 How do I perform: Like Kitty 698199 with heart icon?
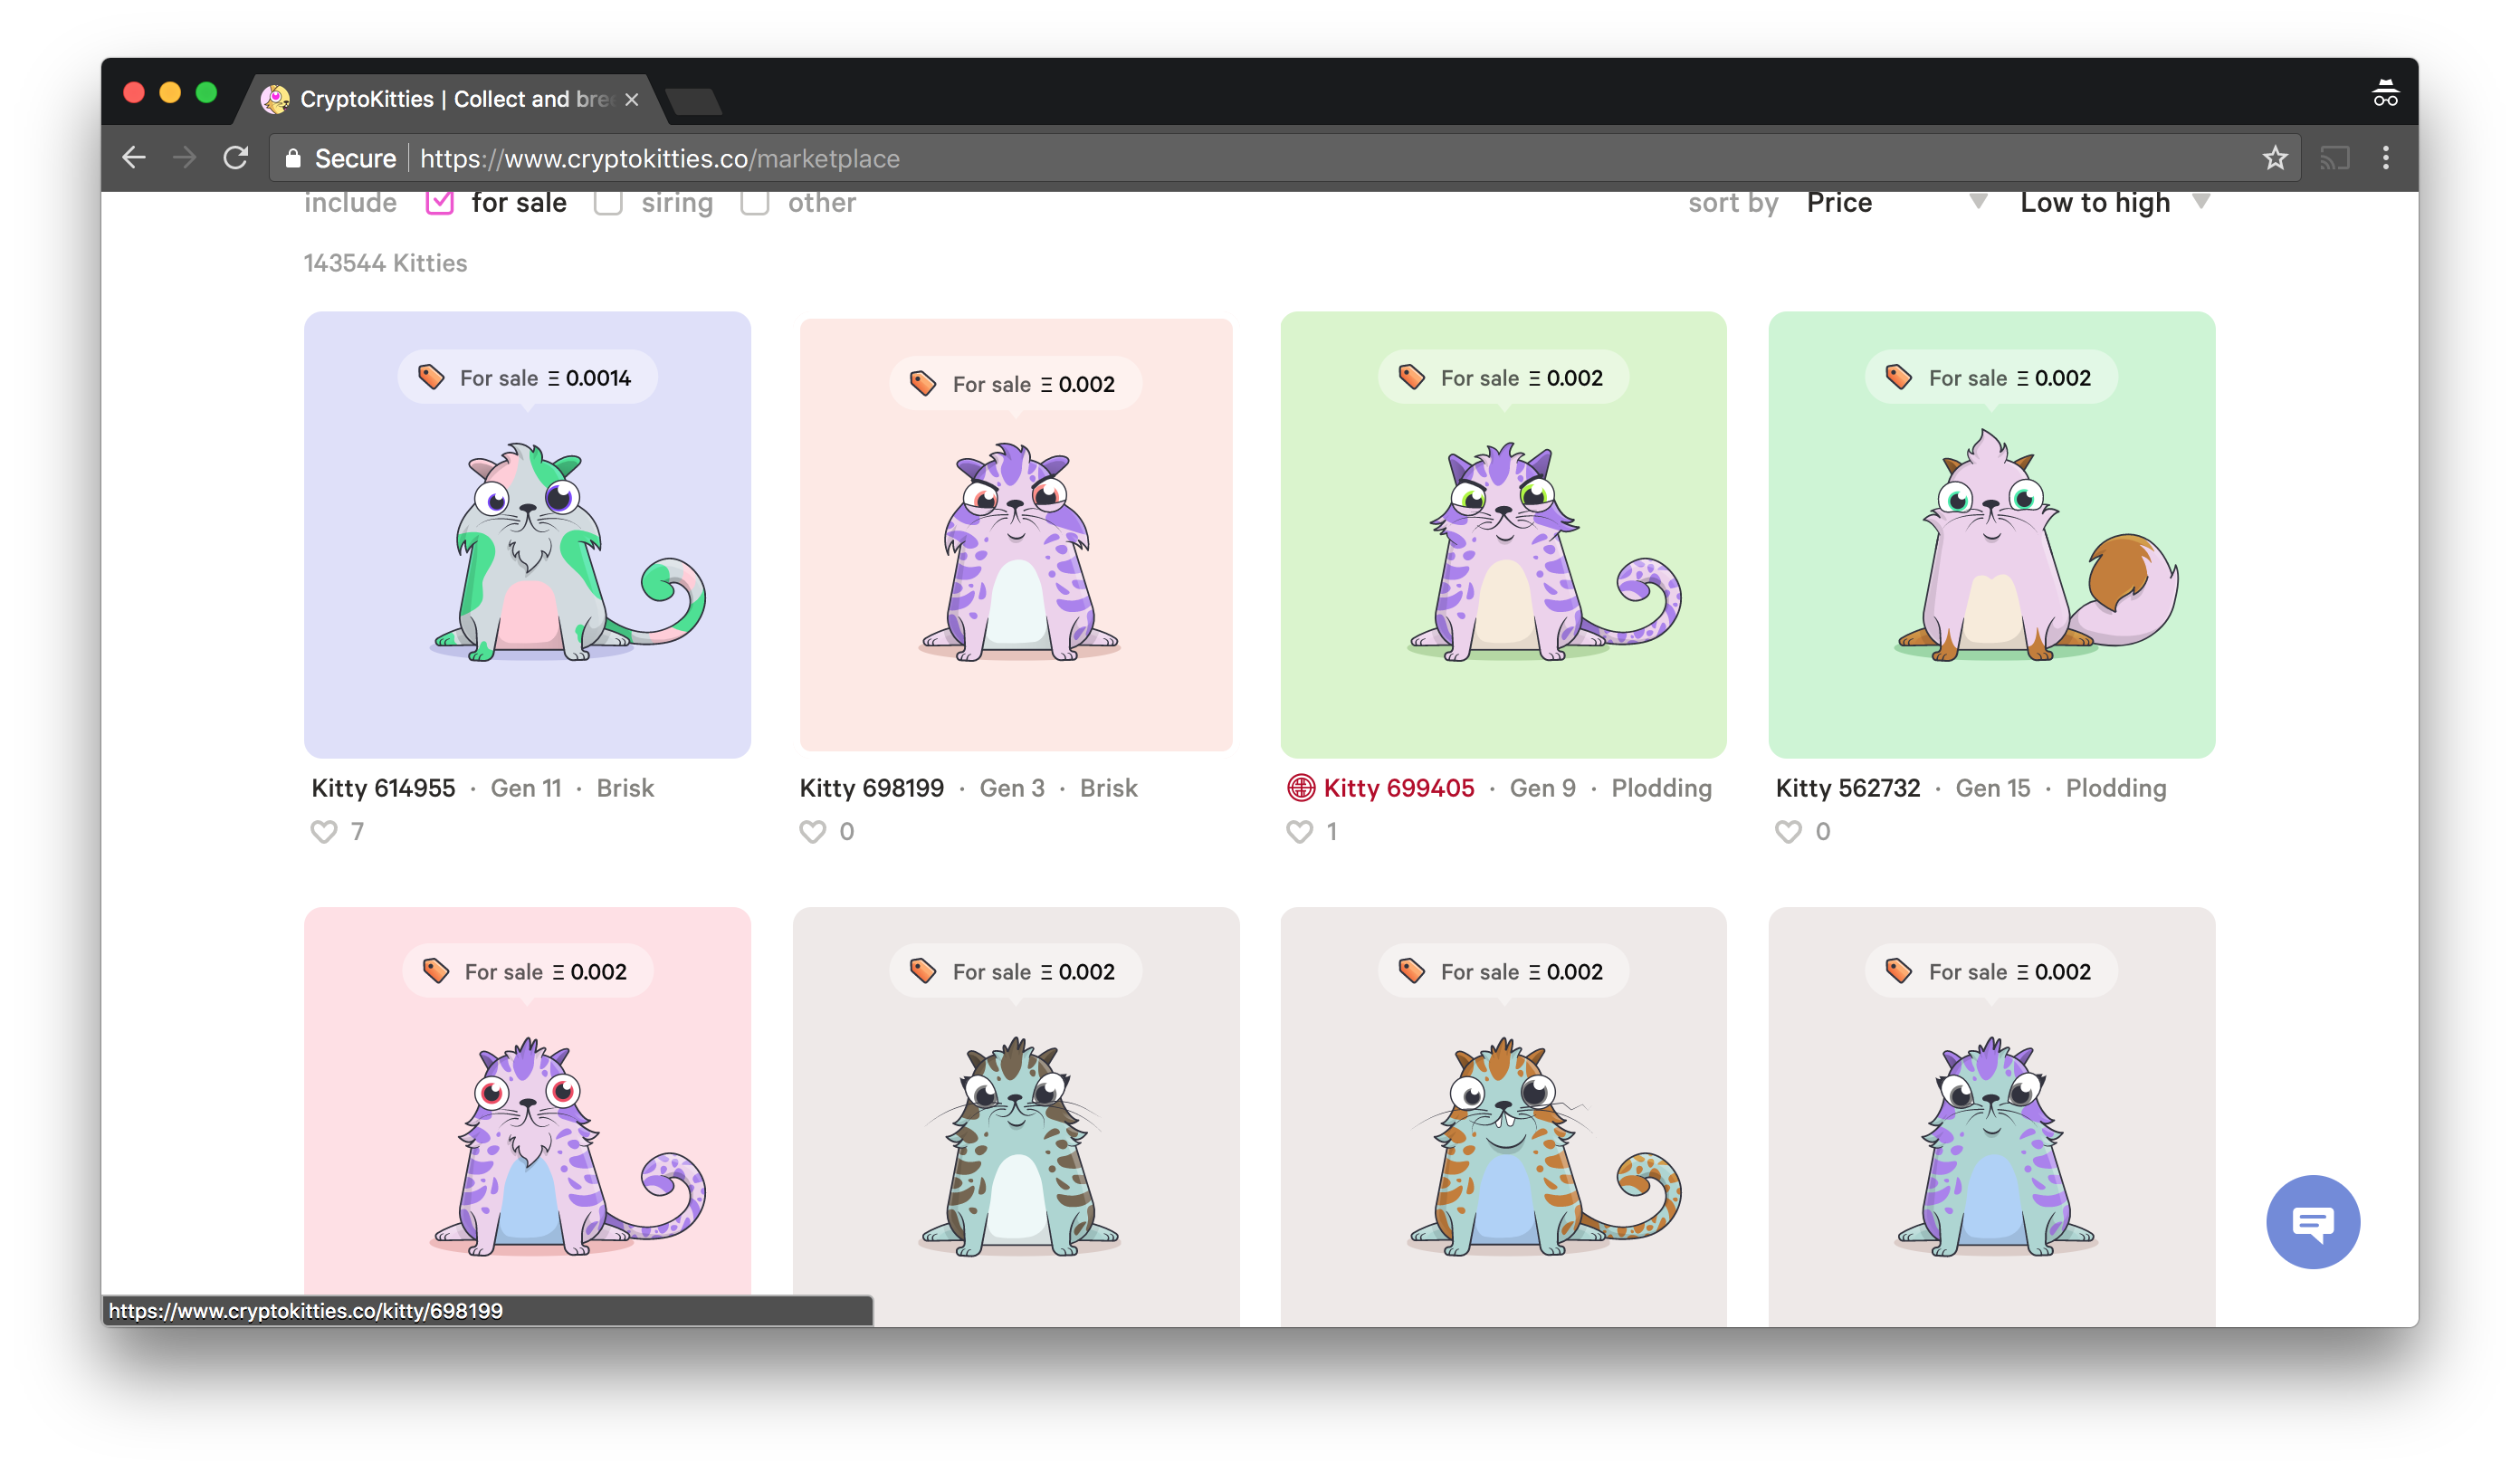[813, 832]
